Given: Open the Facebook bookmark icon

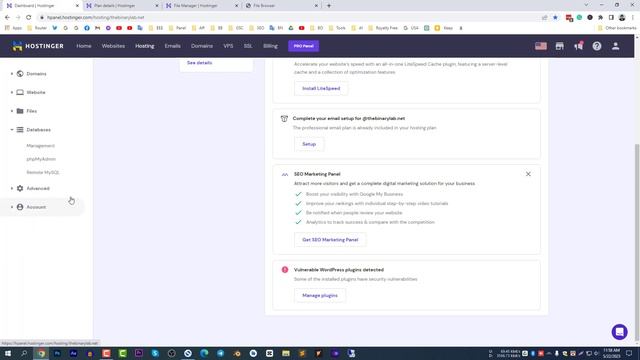Looking at the screenshot, I should pyautogui.click(x=87, y=28).
